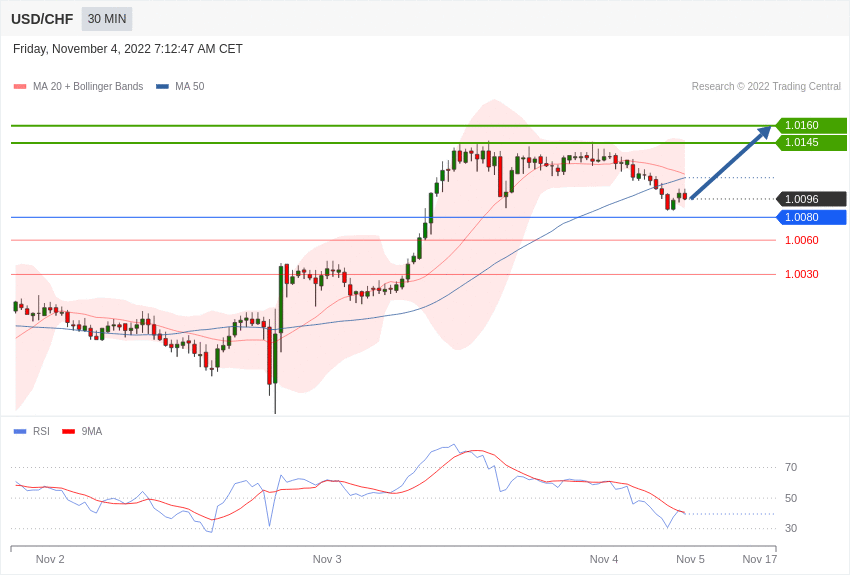Viewport: 850px width, 576px height.
Task: Click the Nov 3 date axis label
Action: coord(327,559)
